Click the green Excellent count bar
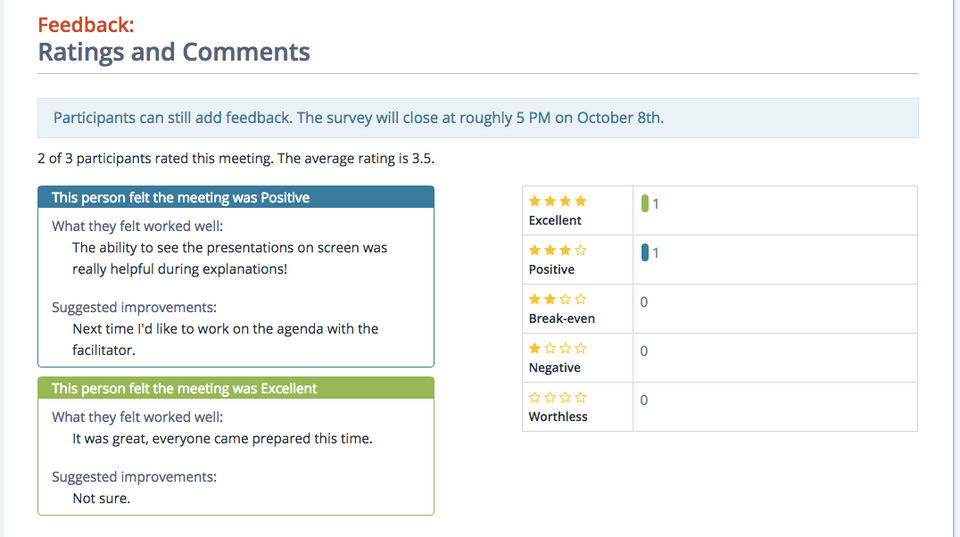 [x=645, y=204]
